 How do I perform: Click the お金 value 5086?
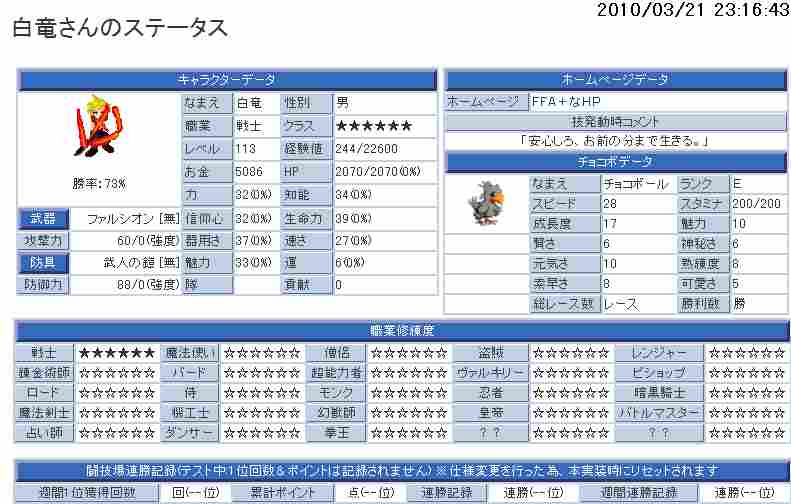coord(249,172)
